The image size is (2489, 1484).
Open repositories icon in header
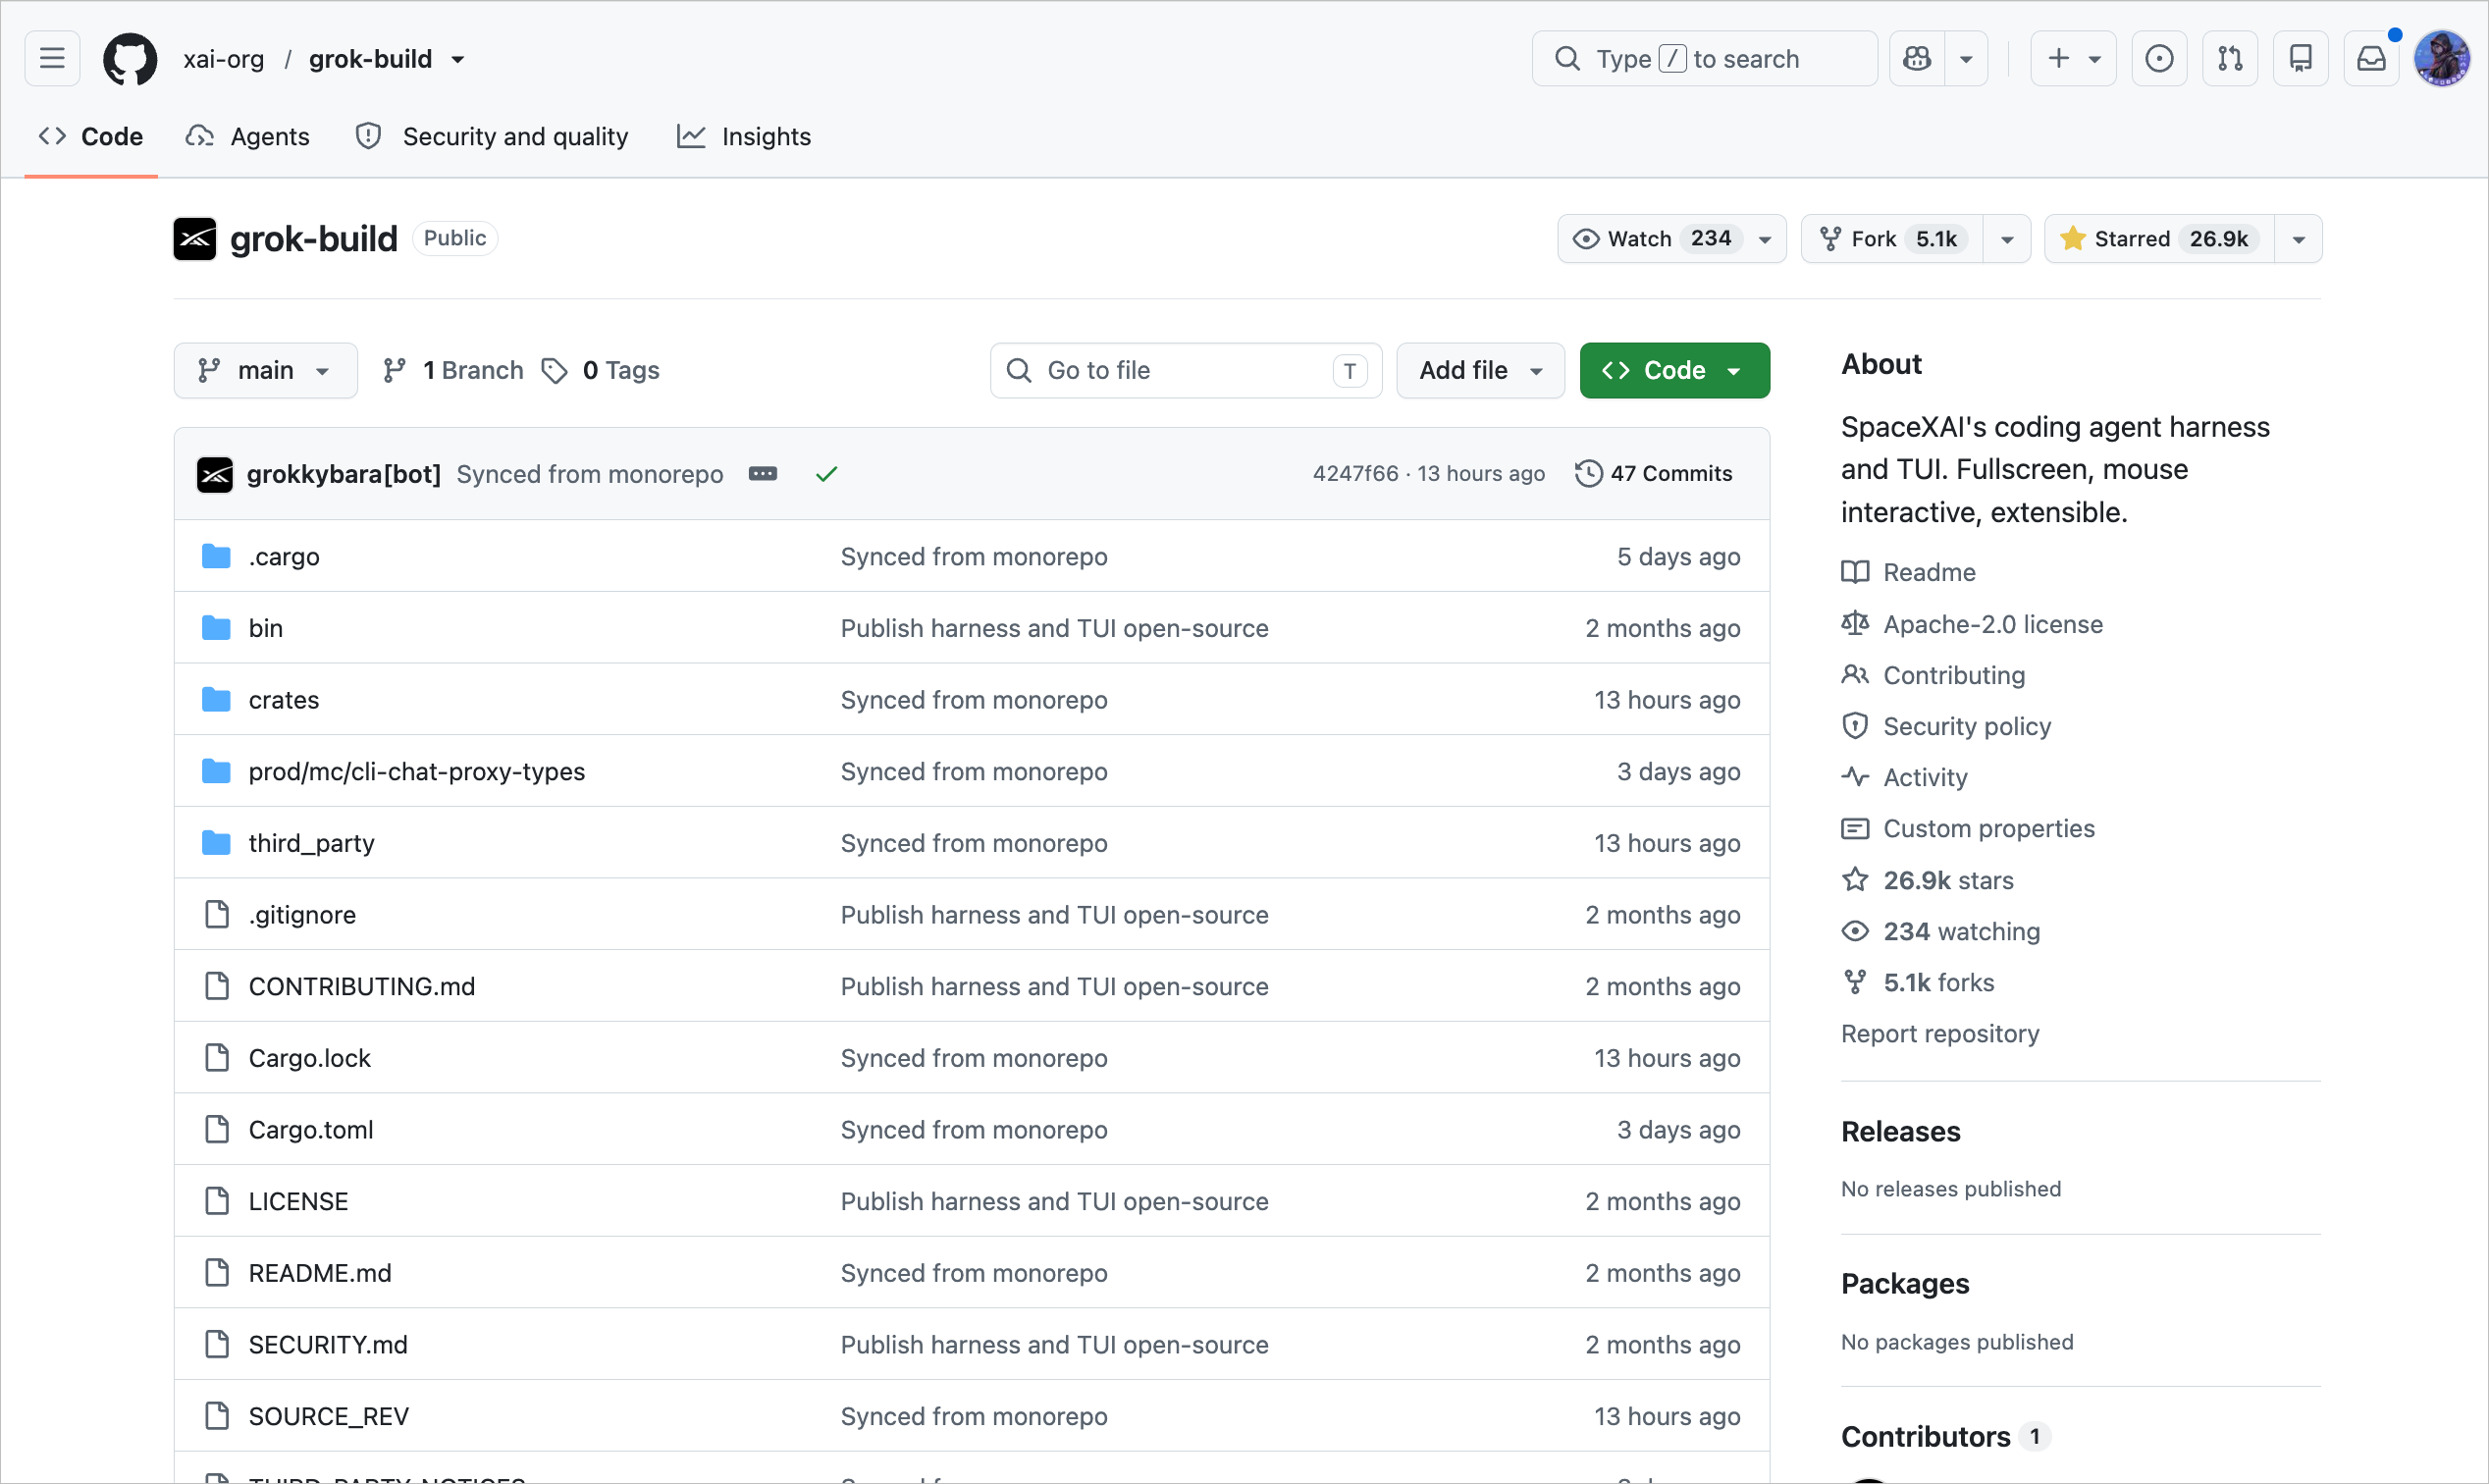click(x=2301, y=59)
